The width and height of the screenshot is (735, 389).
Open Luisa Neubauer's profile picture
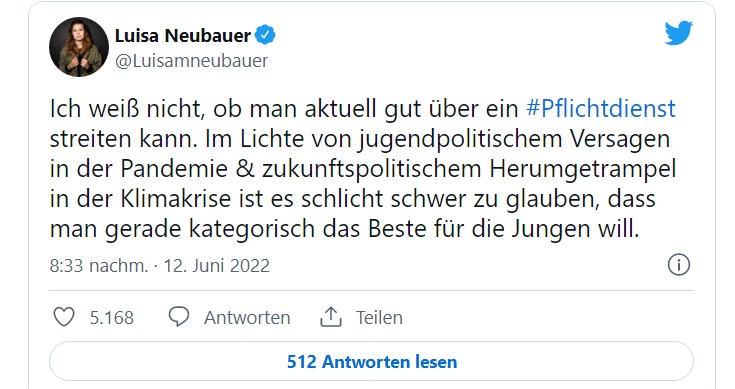(x=79, y=47)
